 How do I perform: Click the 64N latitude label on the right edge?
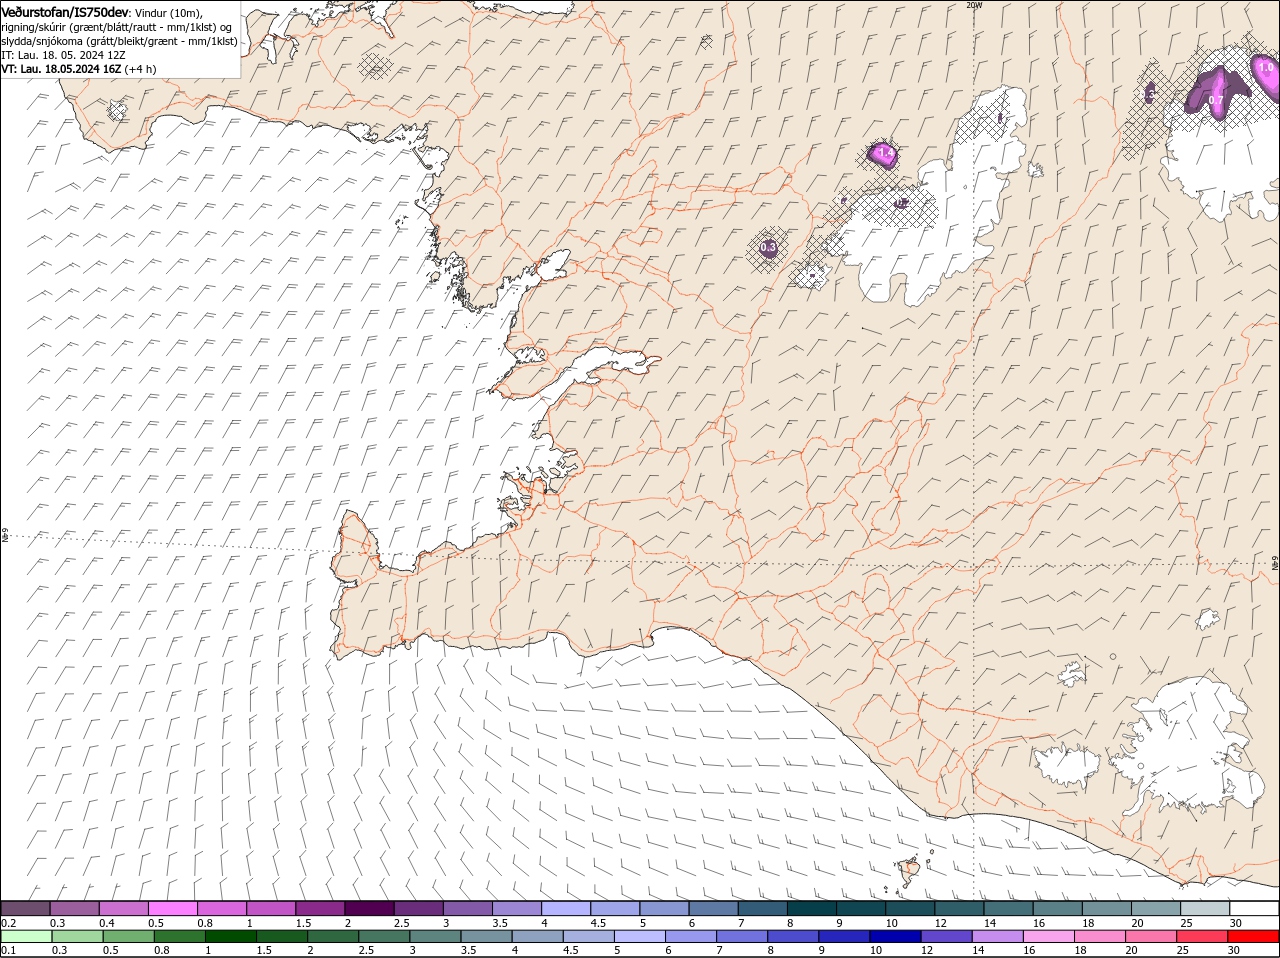1275,564
